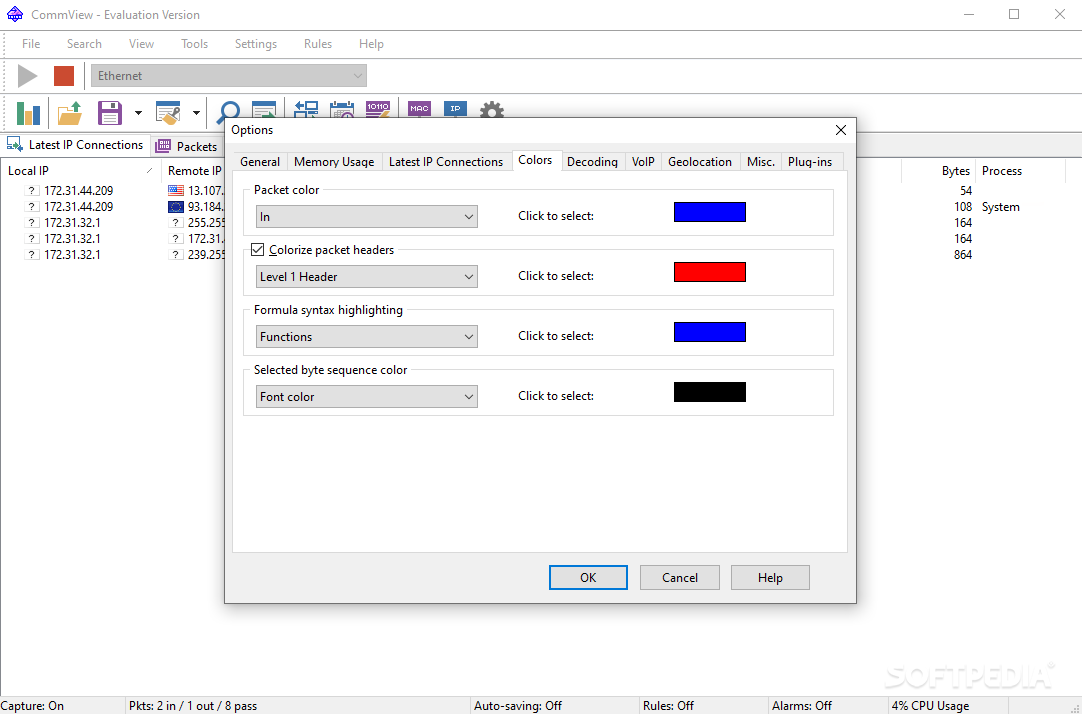
Task: Click 'Rules: Off' in status bar
Action: [669, 706]
